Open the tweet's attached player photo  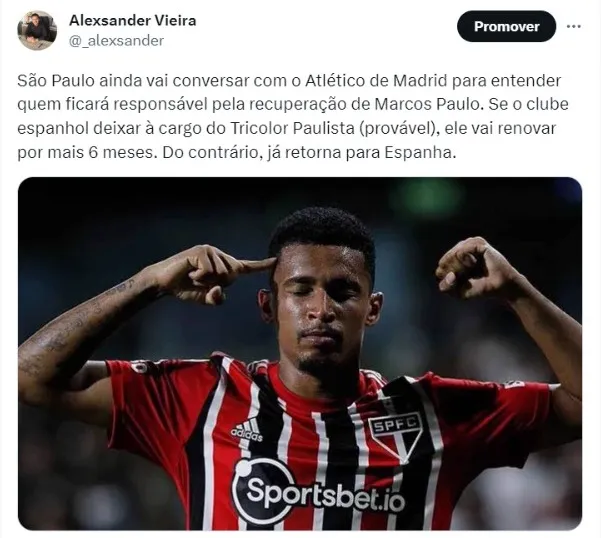(300, 353)
